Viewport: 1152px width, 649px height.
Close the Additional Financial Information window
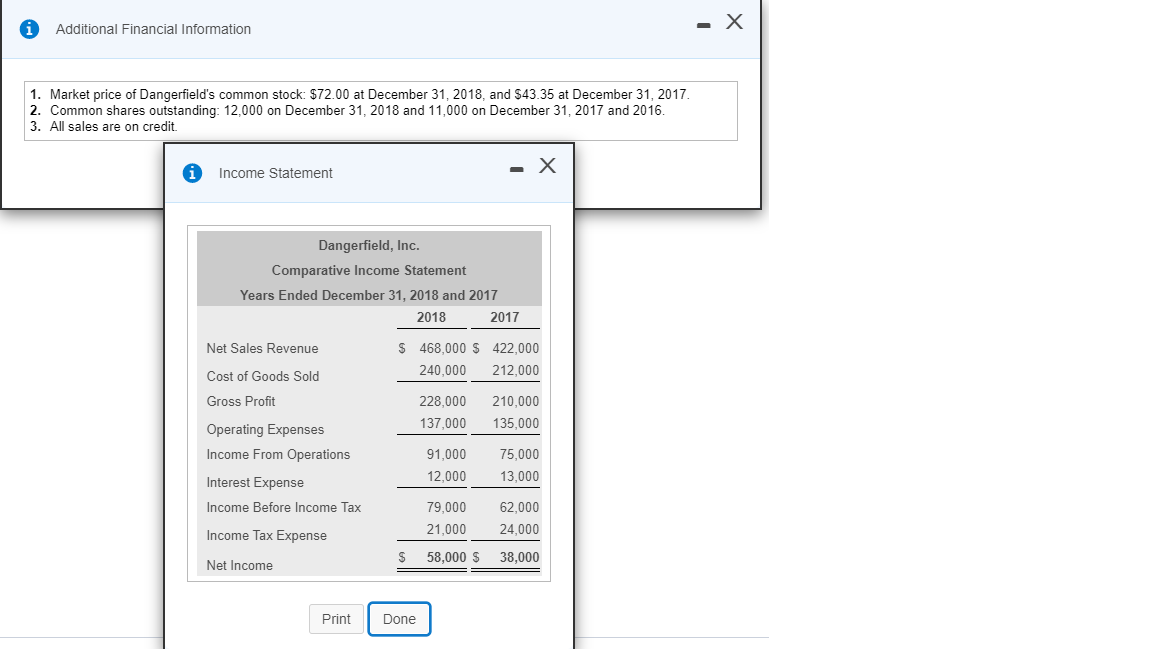point(734,21)
